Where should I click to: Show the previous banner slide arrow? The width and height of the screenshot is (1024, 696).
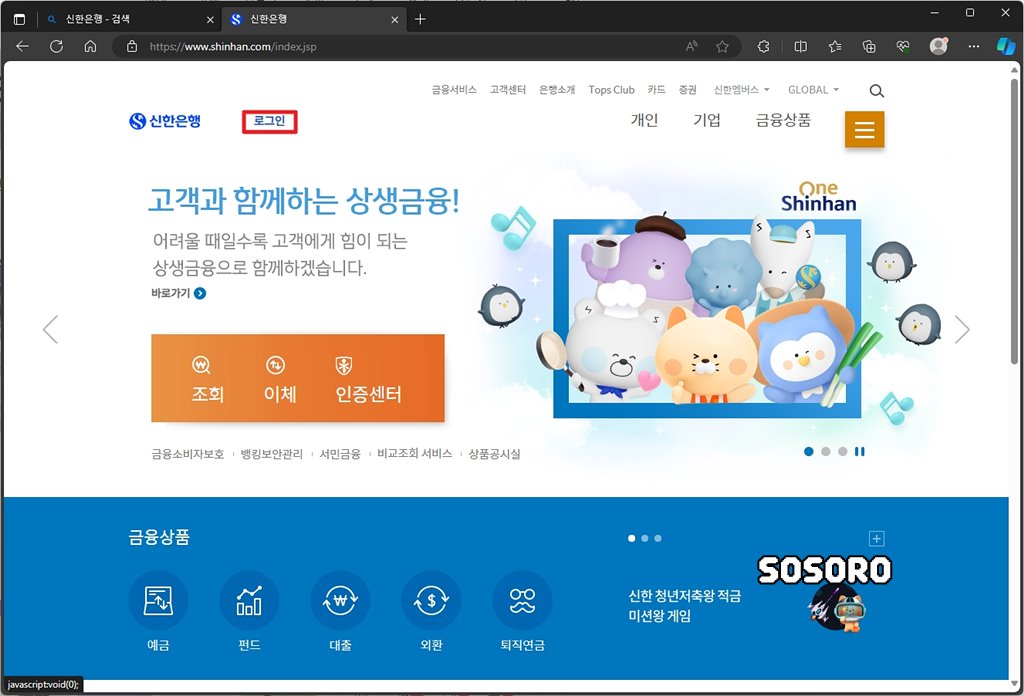(x=50, y=329)
